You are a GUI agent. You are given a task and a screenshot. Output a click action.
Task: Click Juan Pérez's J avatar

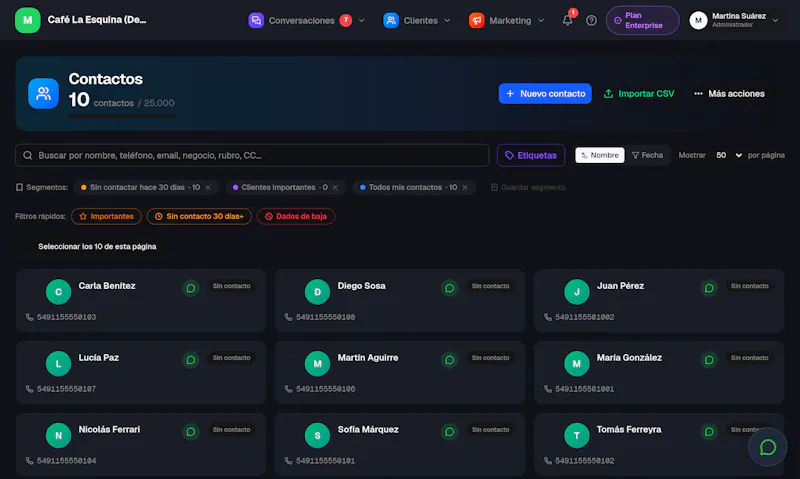click(577, 292)
